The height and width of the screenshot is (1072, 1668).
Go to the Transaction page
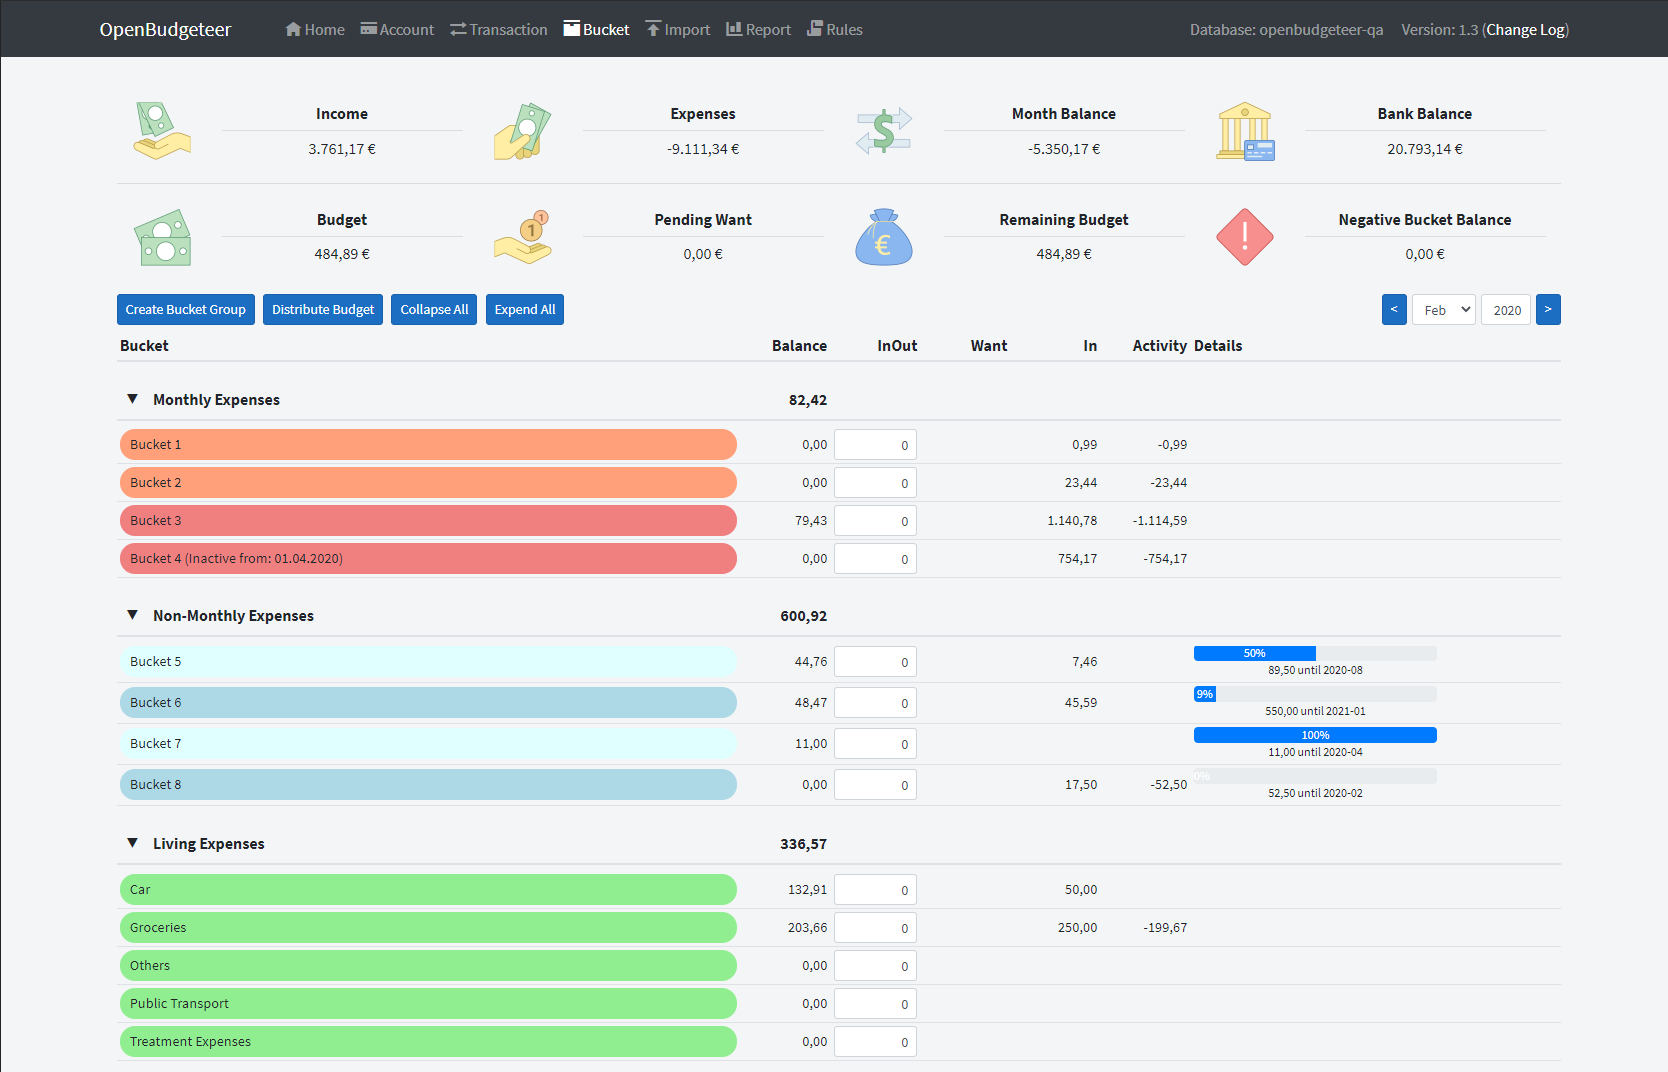pos(499,29)
